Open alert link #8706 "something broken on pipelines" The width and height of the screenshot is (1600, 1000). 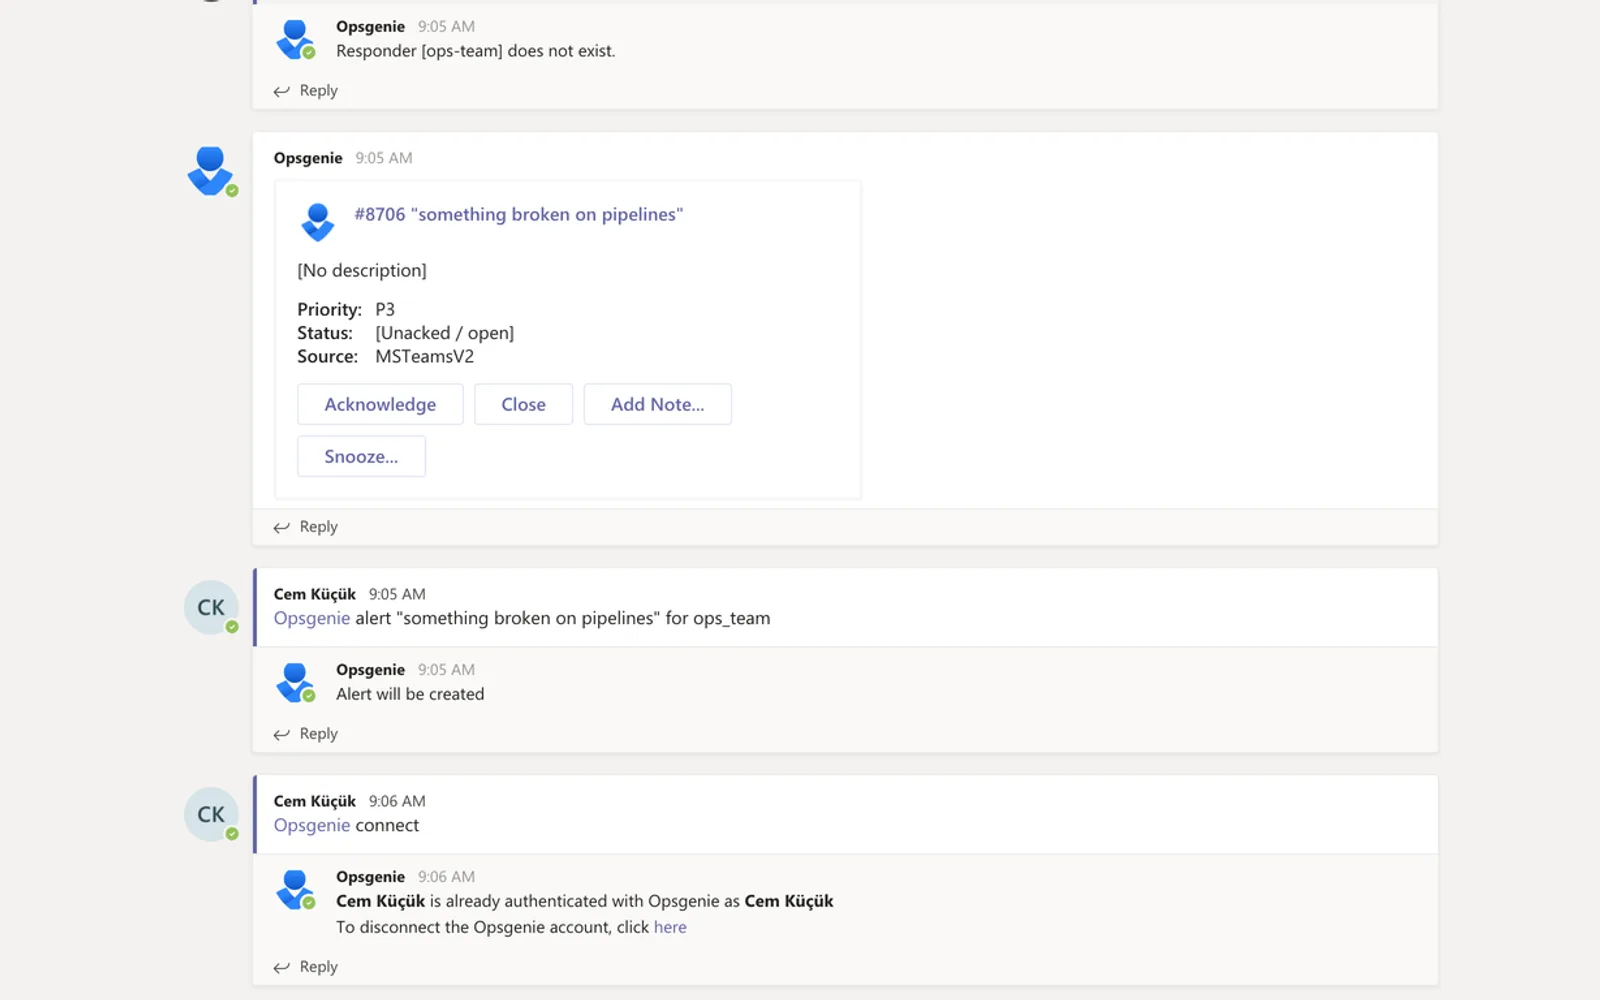pos(519,214)
